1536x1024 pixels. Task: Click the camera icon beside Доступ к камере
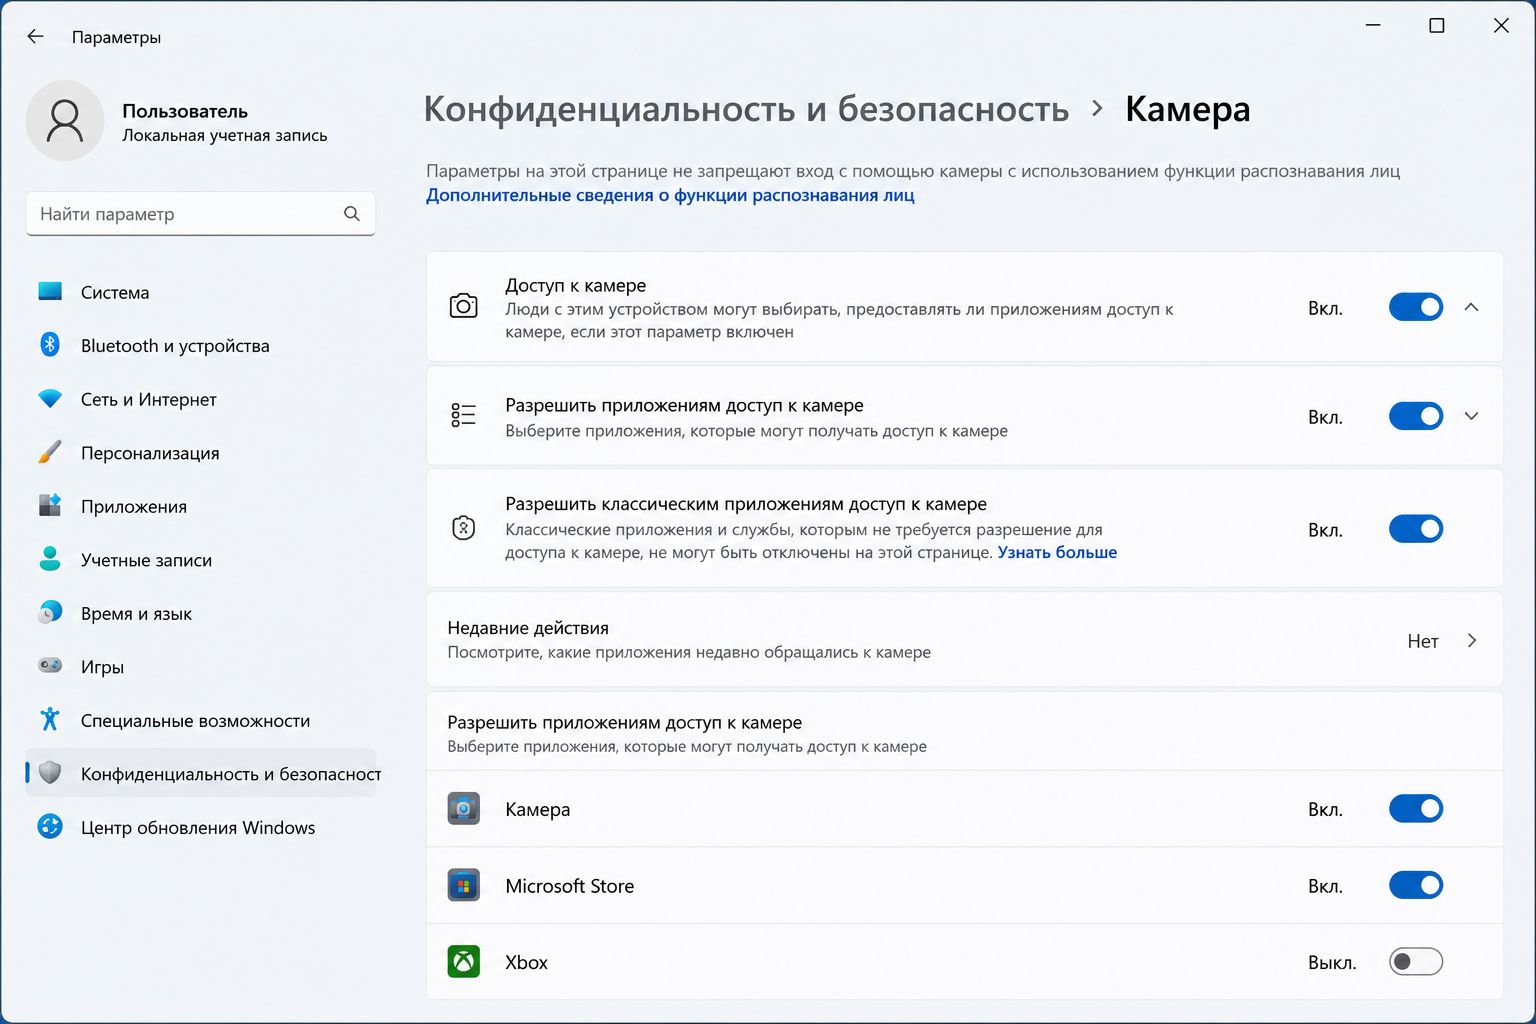[463, 306]
